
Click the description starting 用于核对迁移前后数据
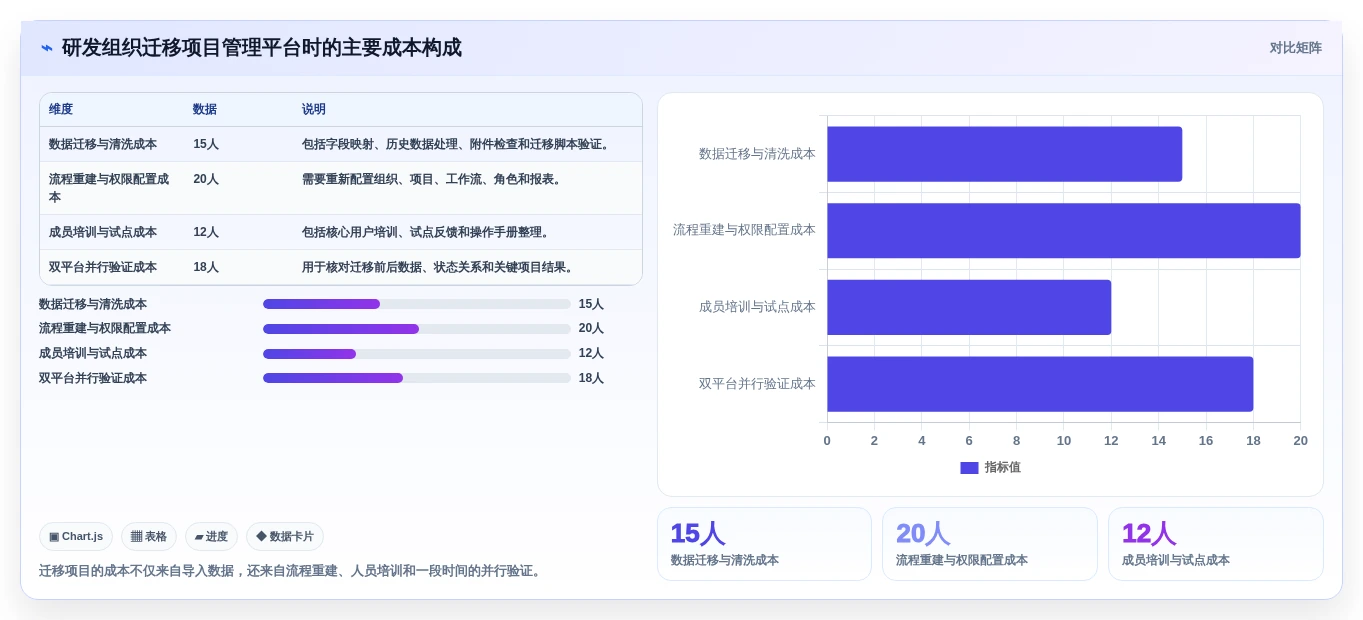point(440,267)
